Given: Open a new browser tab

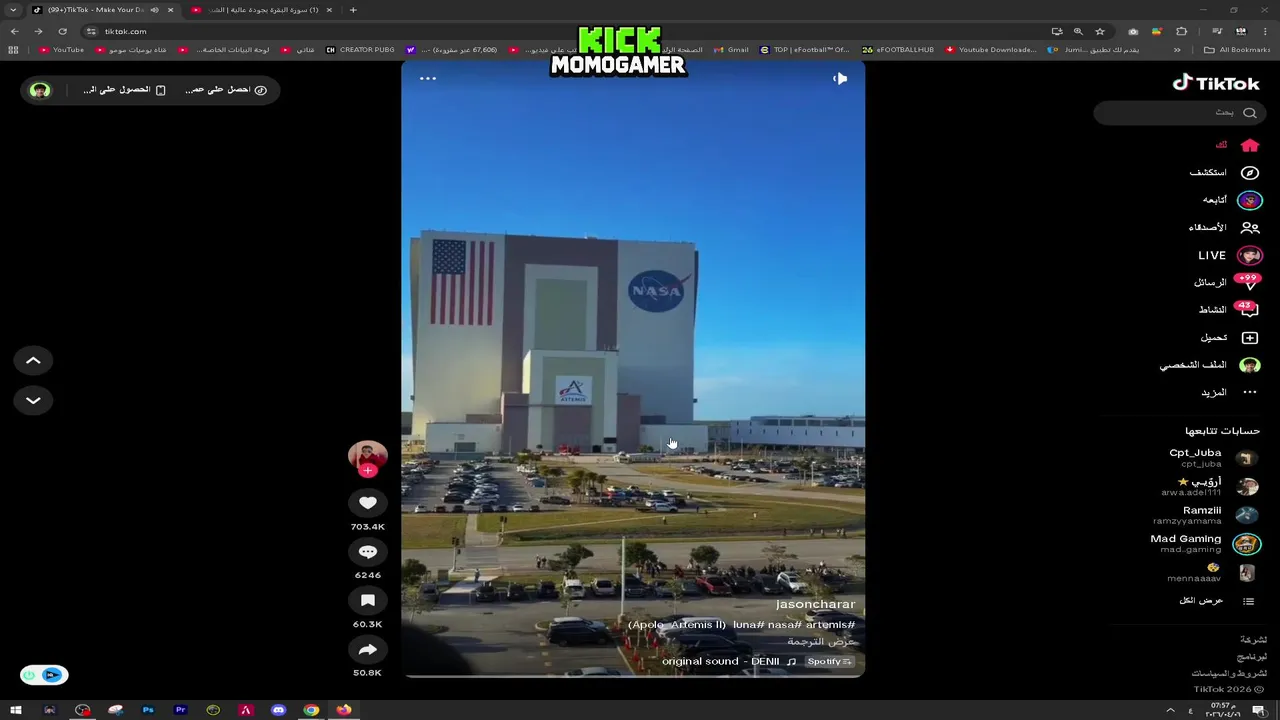Looking at the screenshot, I should pyautogui.click(x=353, y=10).
